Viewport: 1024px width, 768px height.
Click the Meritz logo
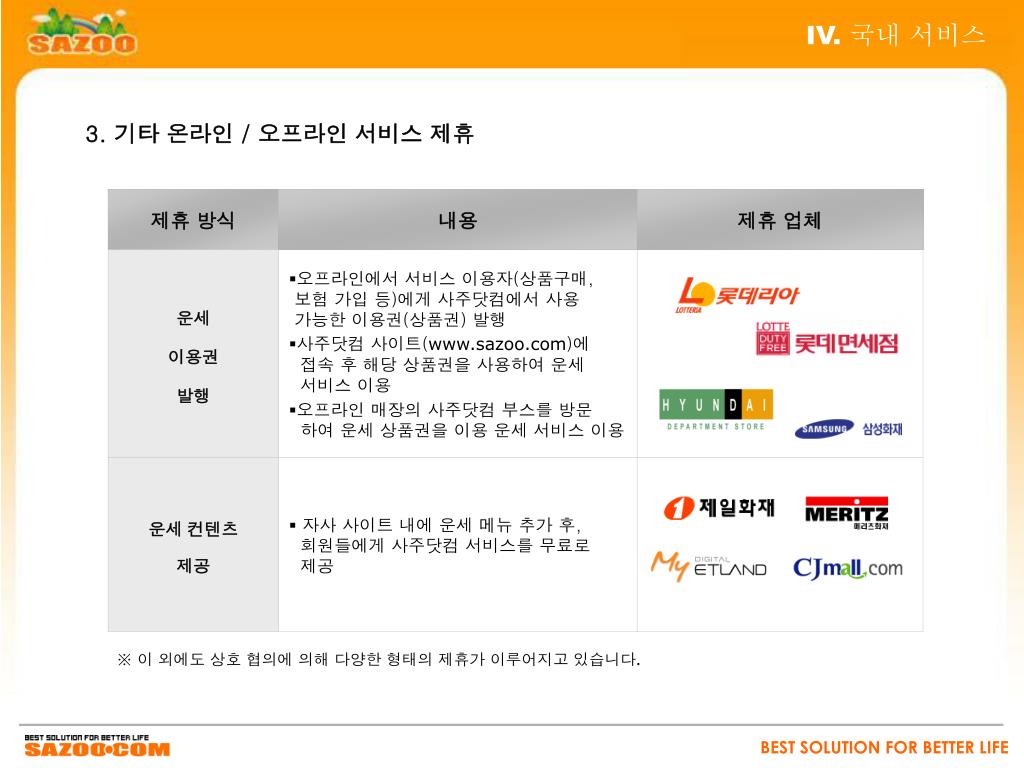point(846,513)
